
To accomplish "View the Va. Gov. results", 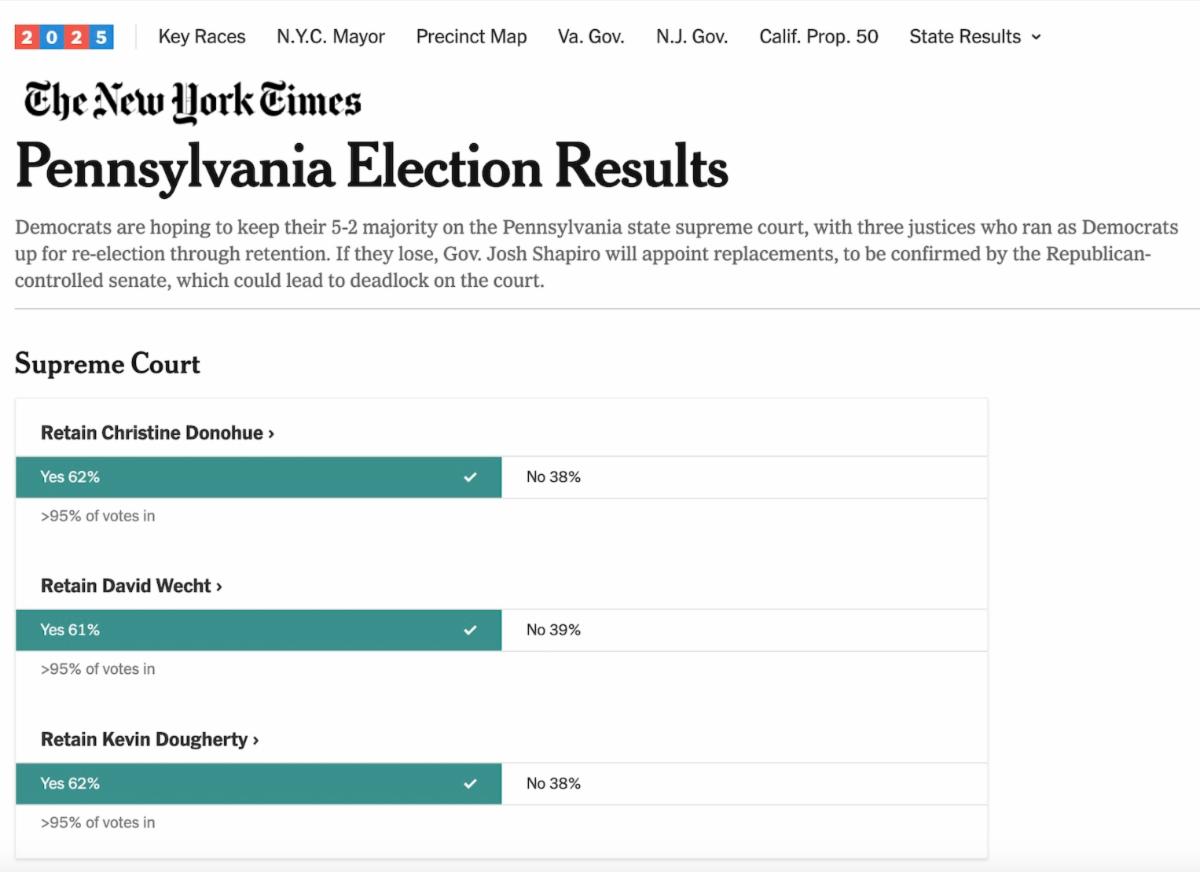I will pos(590,36).
